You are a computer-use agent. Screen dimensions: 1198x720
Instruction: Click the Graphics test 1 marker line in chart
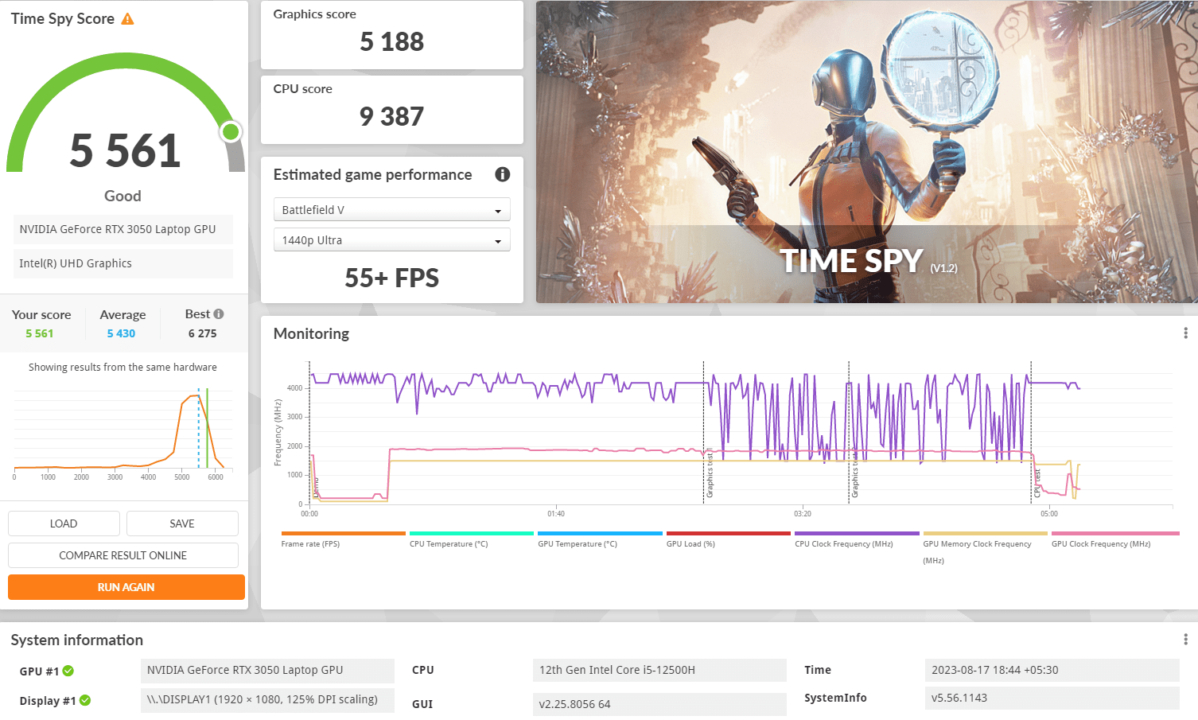[704, 433]
